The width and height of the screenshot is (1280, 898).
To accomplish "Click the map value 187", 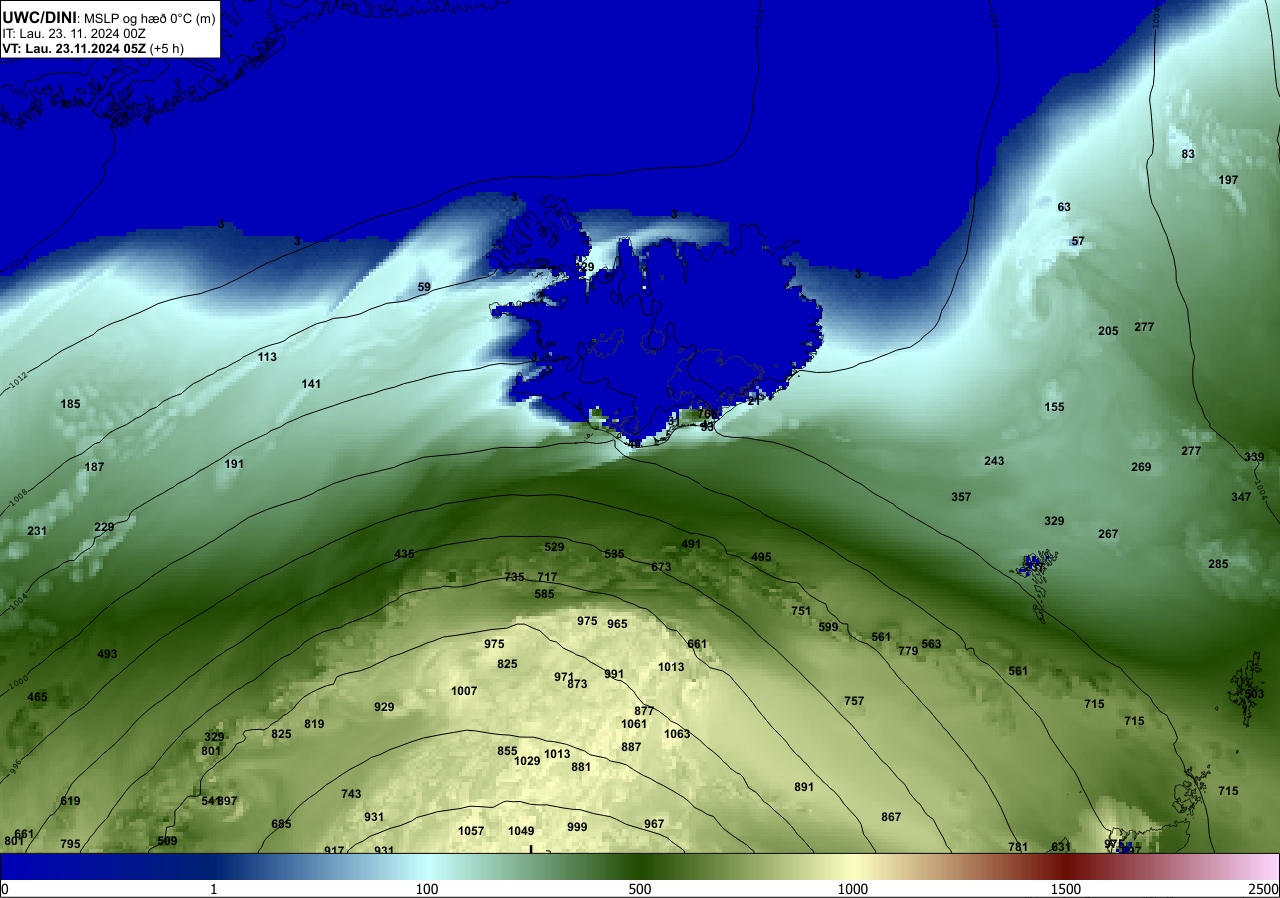I will coord(94,467).
